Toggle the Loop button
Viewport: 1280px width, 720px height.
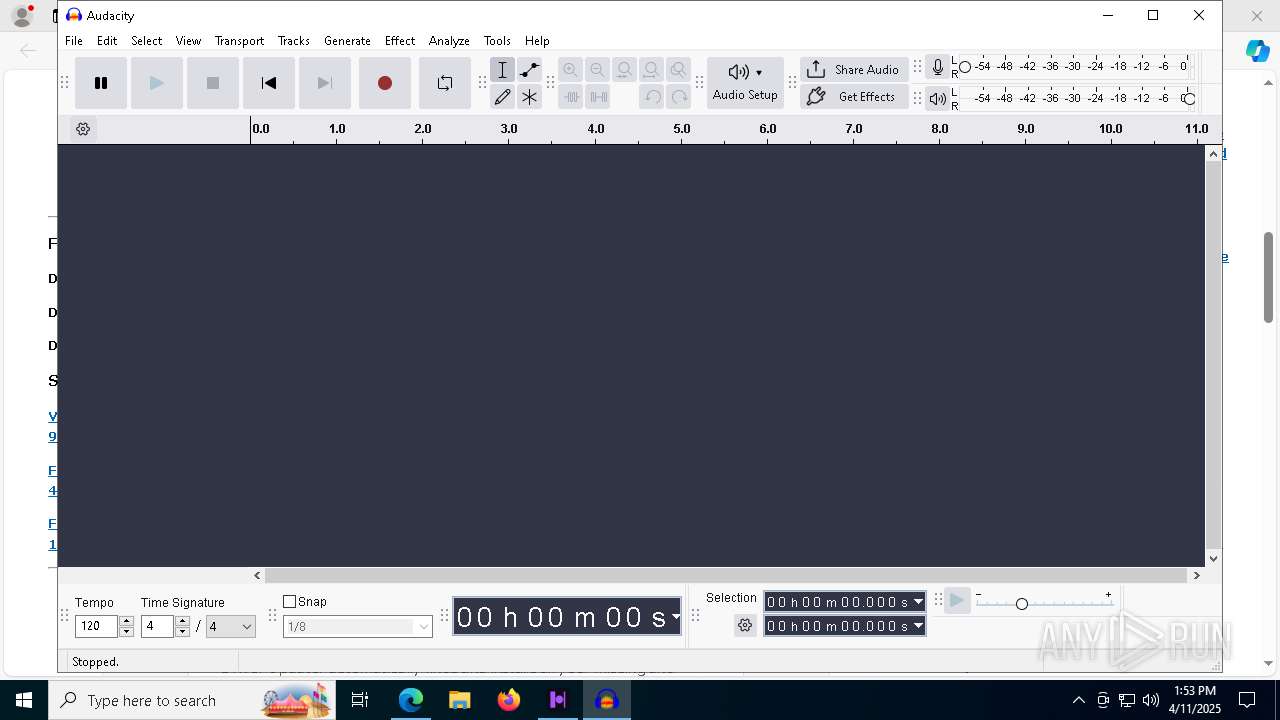(445, 83)
